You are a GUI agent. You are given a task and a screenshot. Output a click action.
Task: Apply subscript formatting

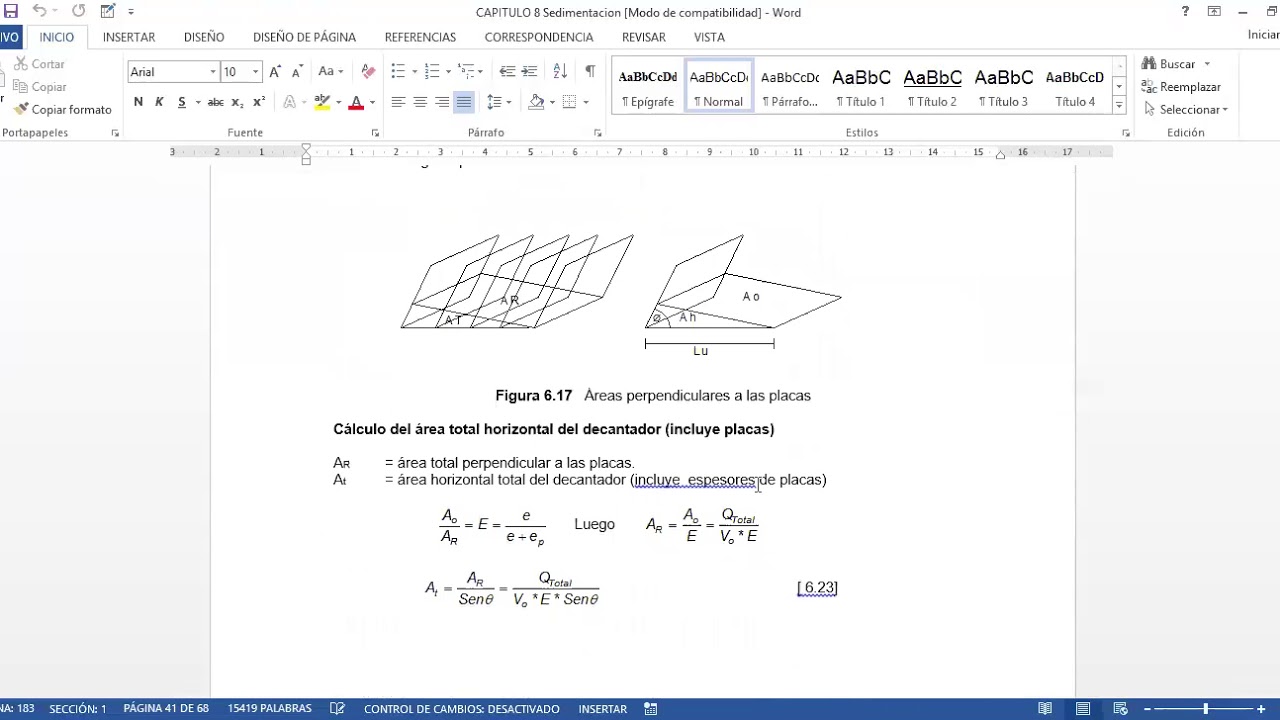click(x=237, y=102)
